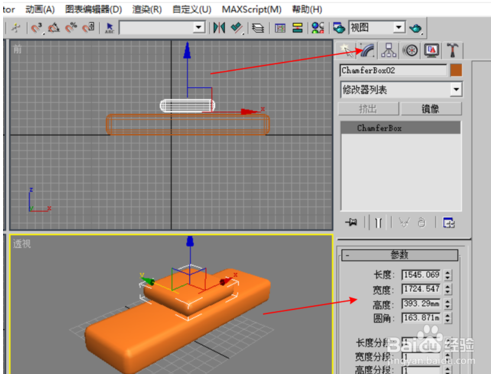The image size is (491, 374).
Task: Click the 前 viewport label
Action: (x=17, y=50)
